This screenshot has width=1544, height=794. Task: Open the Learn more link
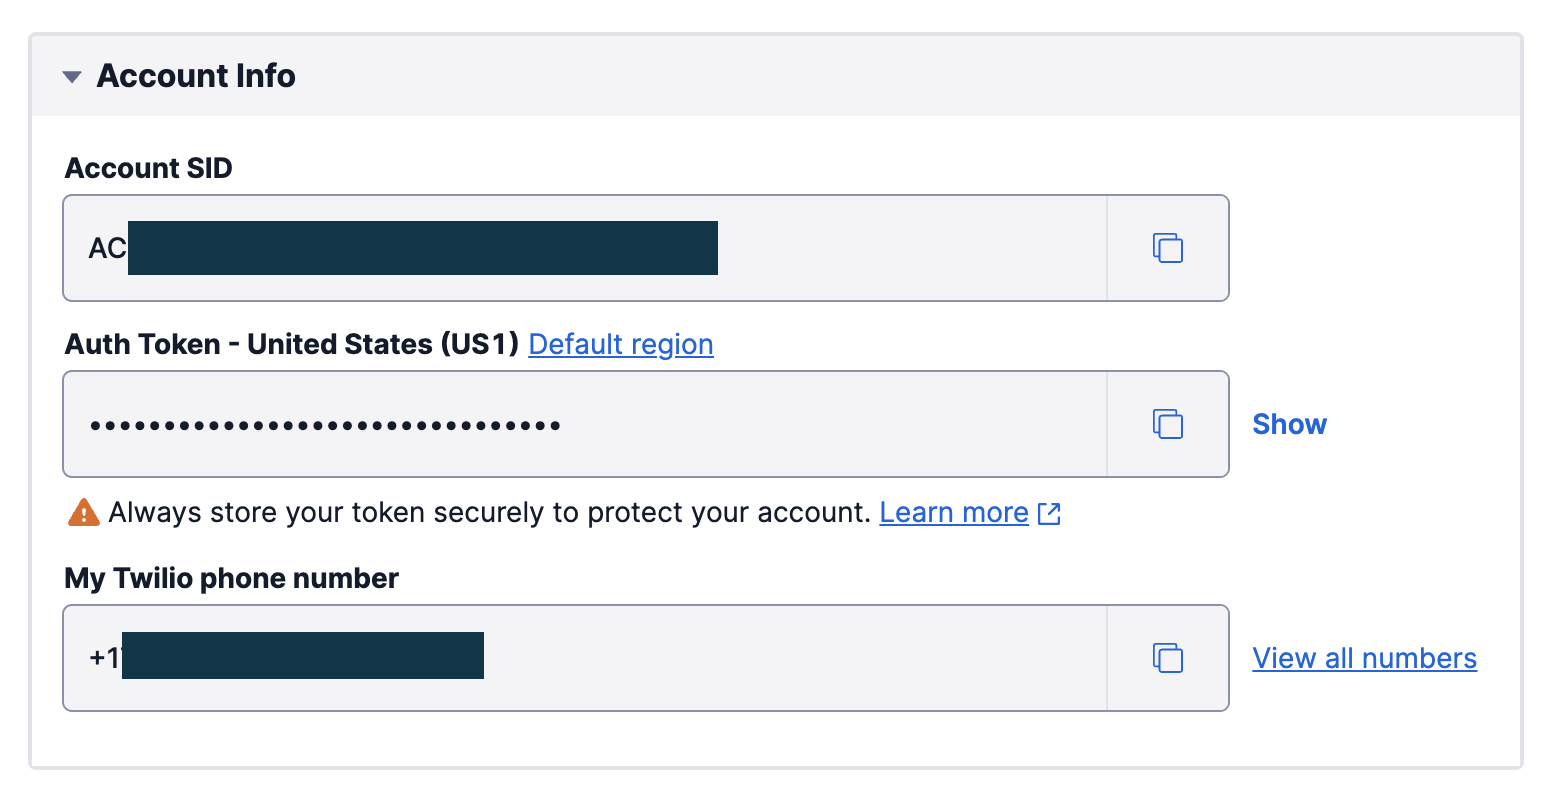953,513
